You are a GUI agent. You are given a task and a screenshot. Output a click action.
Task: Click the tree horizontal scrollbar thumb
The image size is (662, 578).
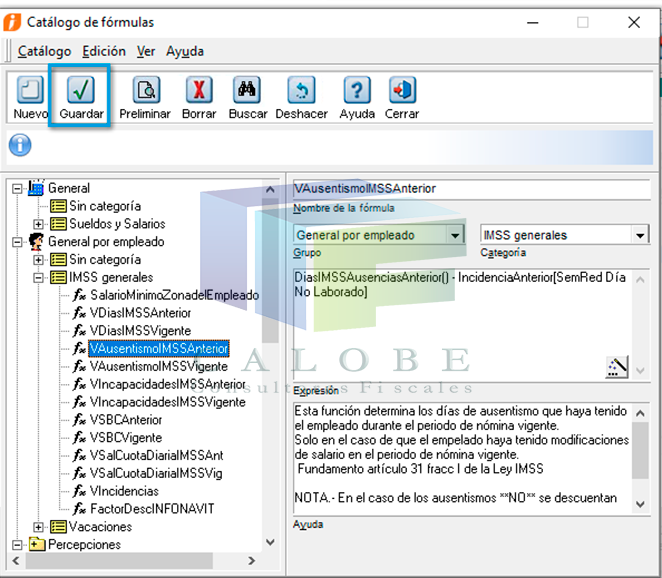119,561
